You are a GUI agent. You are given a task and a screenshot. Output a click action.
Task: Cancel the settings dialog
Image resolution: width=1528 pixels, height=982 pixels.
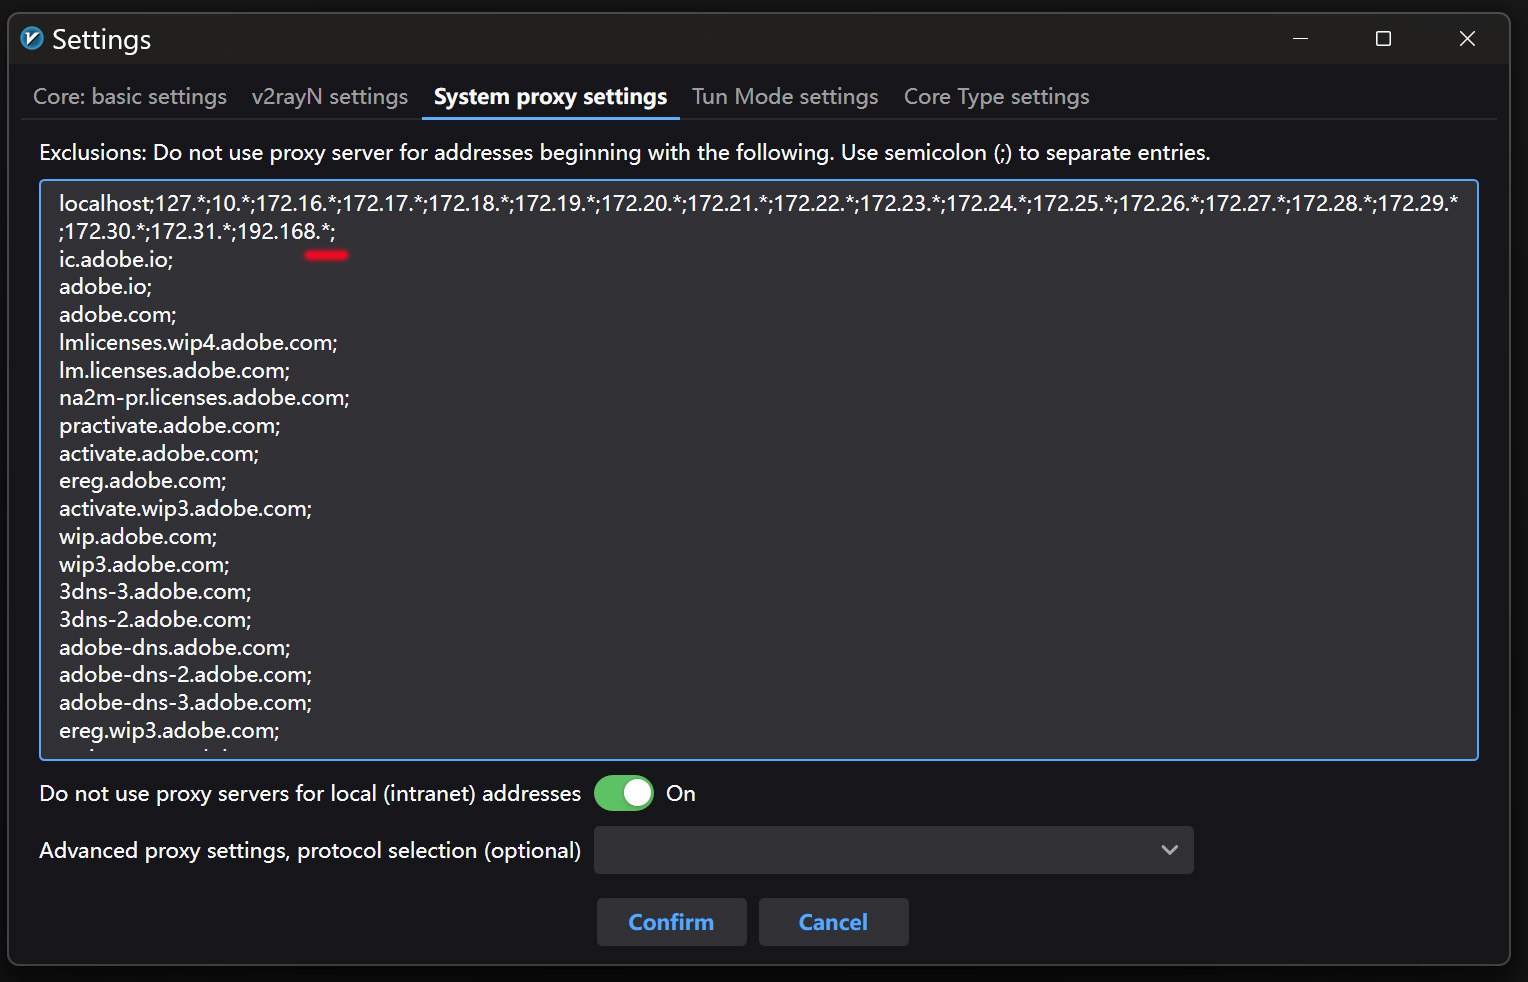click(x=833, y=922)
